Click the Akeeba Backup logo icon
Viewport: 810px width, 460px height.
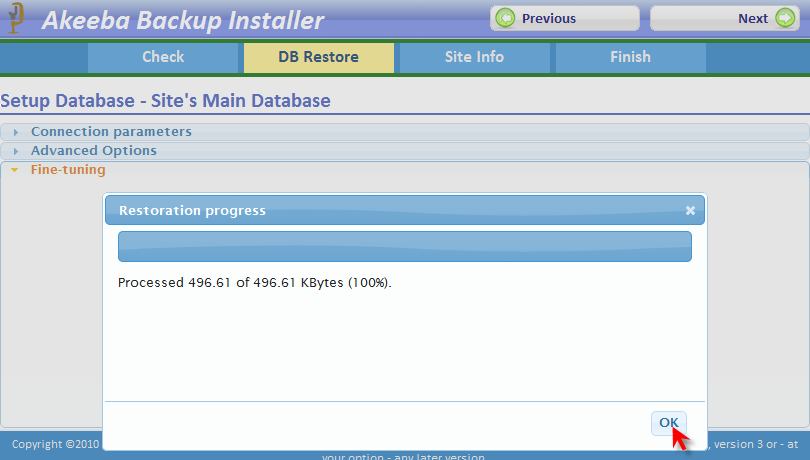coord(15,18)
